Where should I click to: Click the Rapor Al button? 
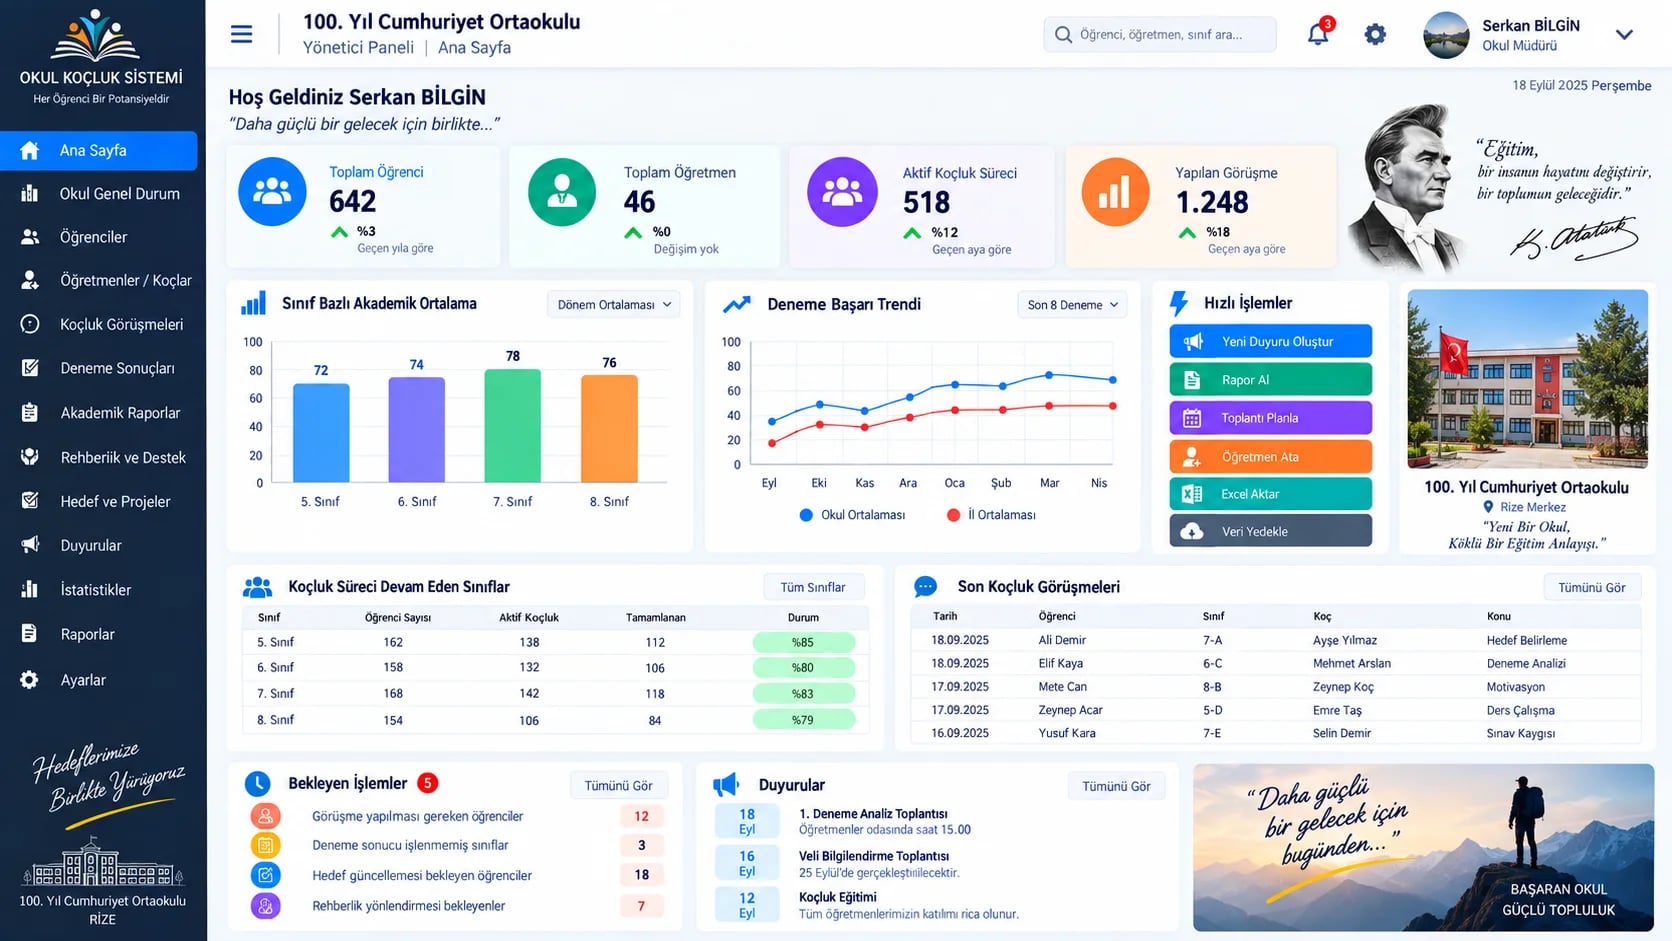[1270, 380]
